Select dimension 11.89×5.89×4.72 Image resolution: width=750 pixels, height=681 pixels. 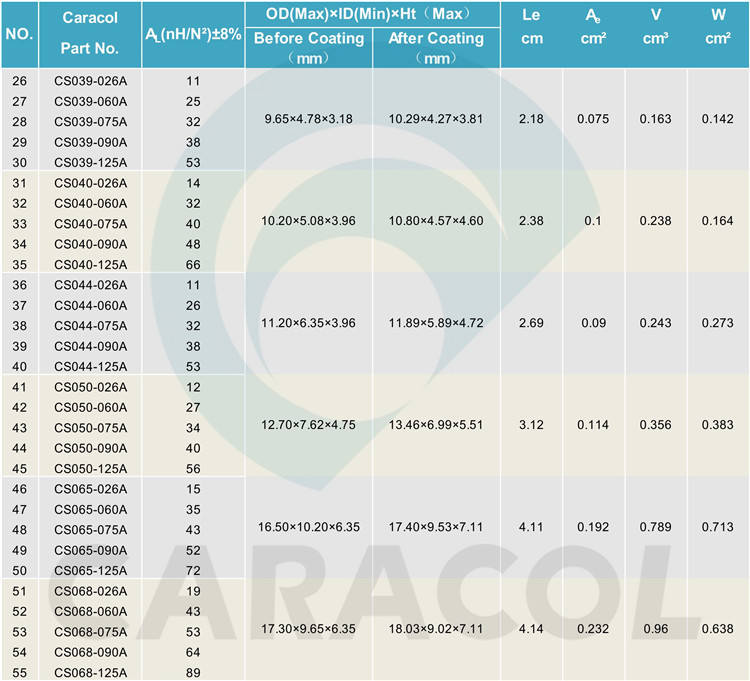[x=436, y=323]
